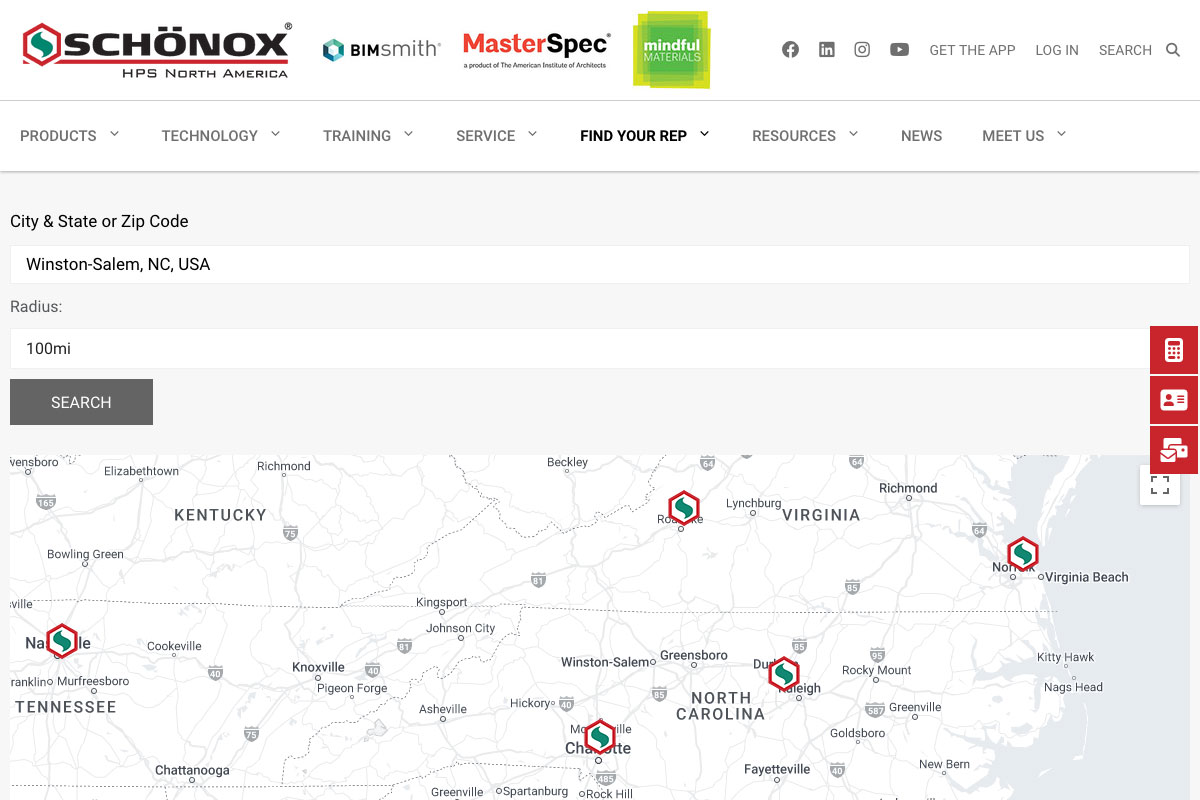Click the GET THE APP link
This screenshot has width=1200, height=800.
point(972,50)
